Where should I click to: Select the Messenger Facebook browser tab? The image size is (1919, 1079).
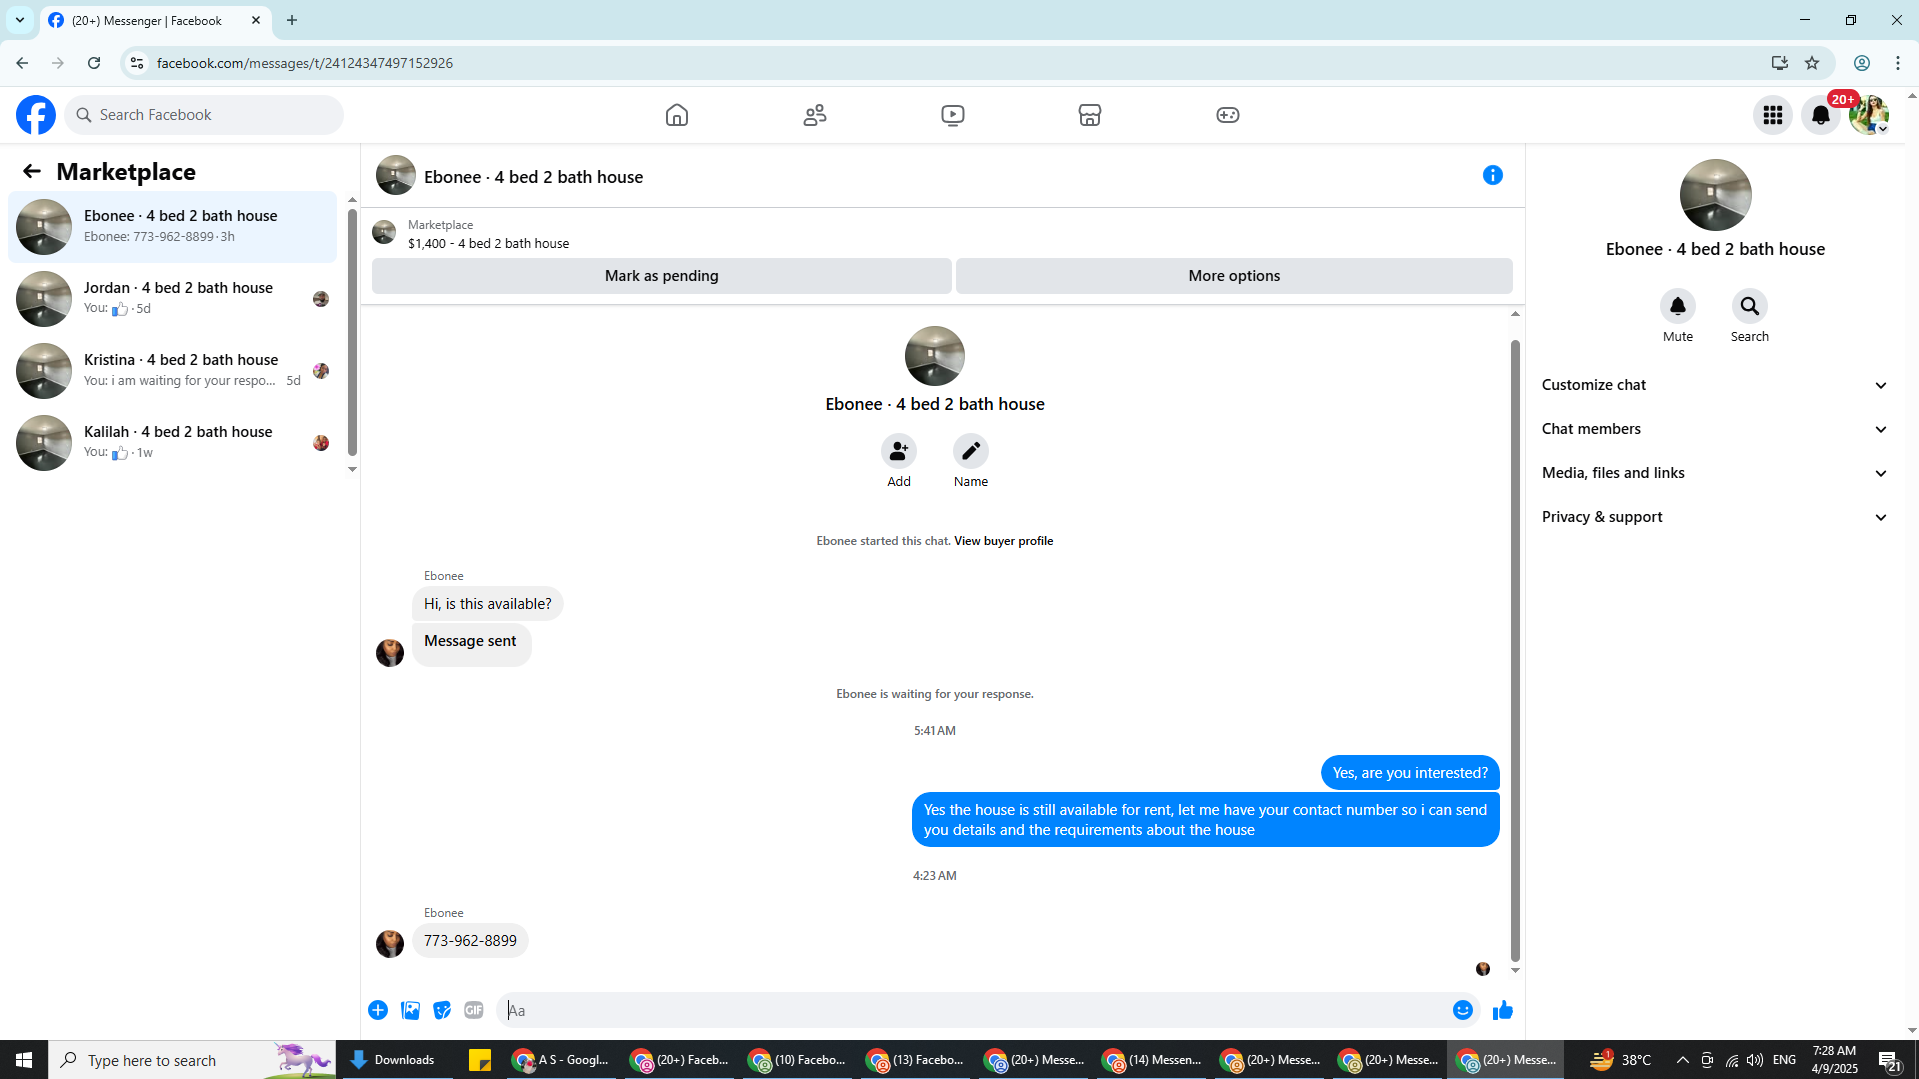point(155,20)
